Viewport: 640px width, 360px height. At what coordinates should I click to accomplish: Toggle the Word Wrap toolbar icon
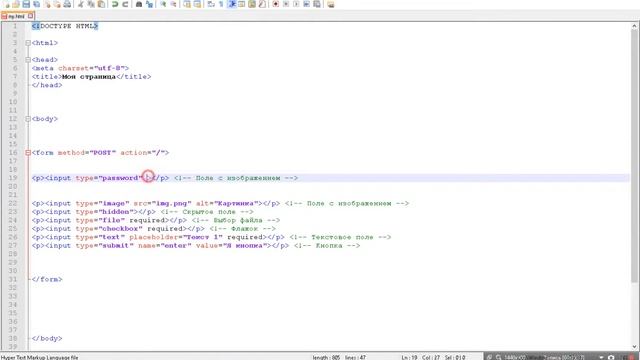coord(211,4)
